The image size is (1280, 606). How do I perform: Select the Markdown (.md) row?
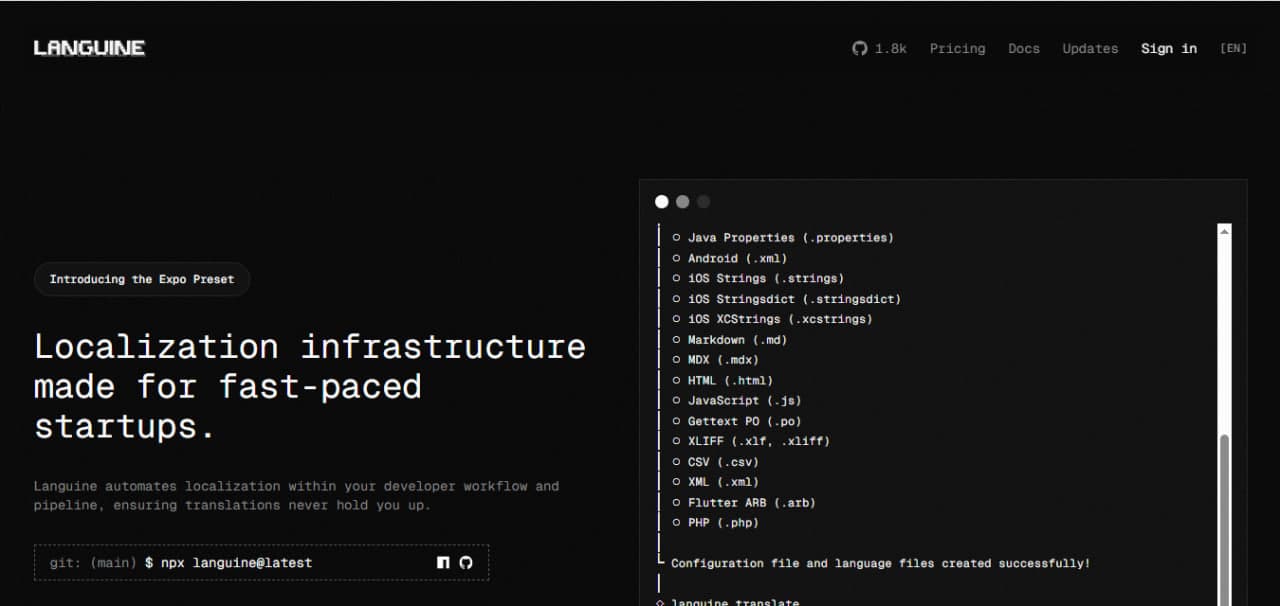tap(729, 340)
